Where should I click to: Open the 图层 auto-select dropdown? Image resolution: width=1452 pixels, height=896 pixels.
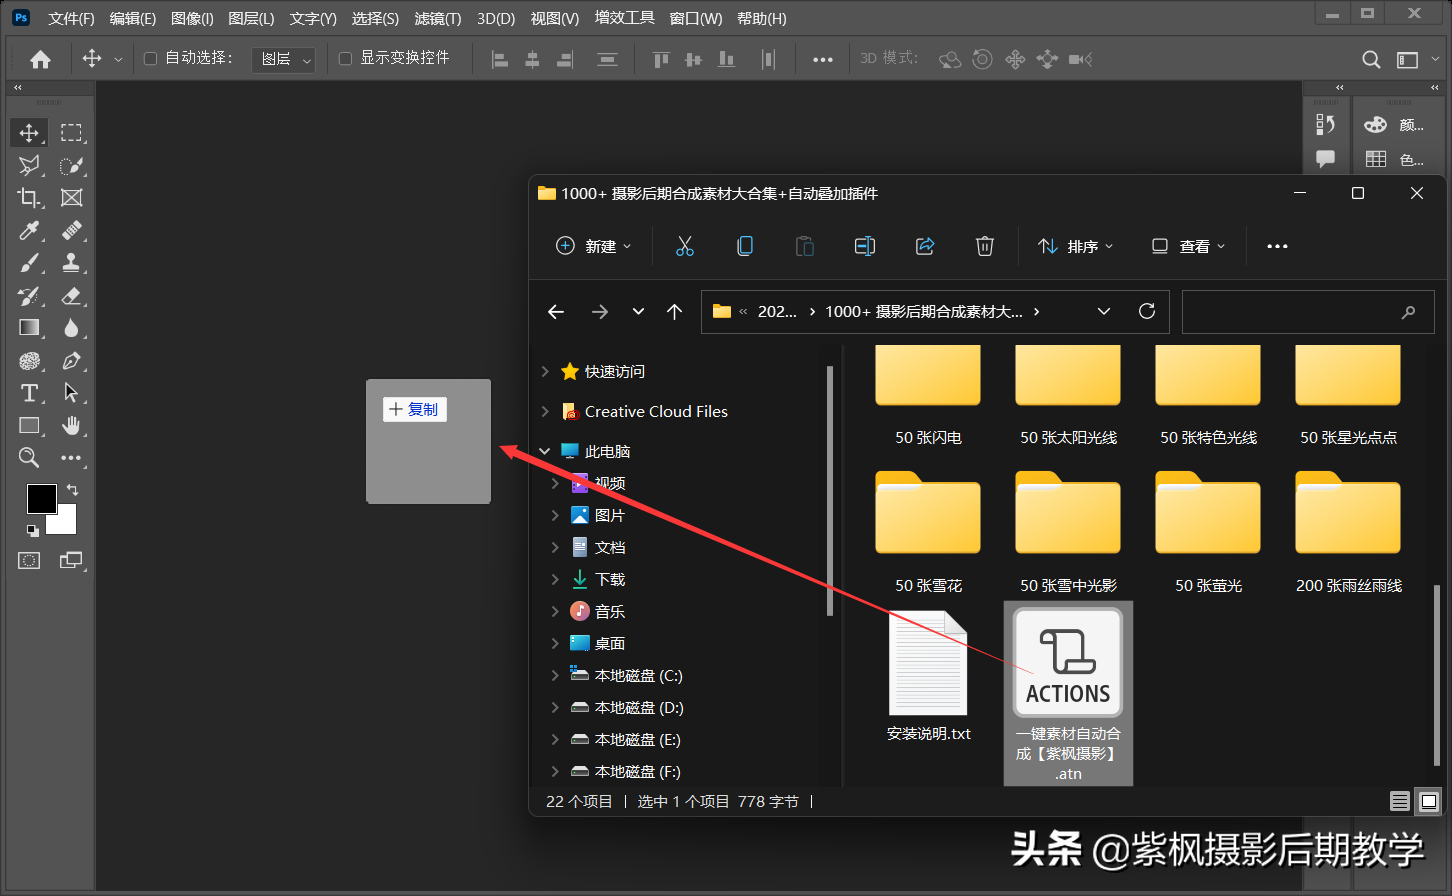pos(283,60)
